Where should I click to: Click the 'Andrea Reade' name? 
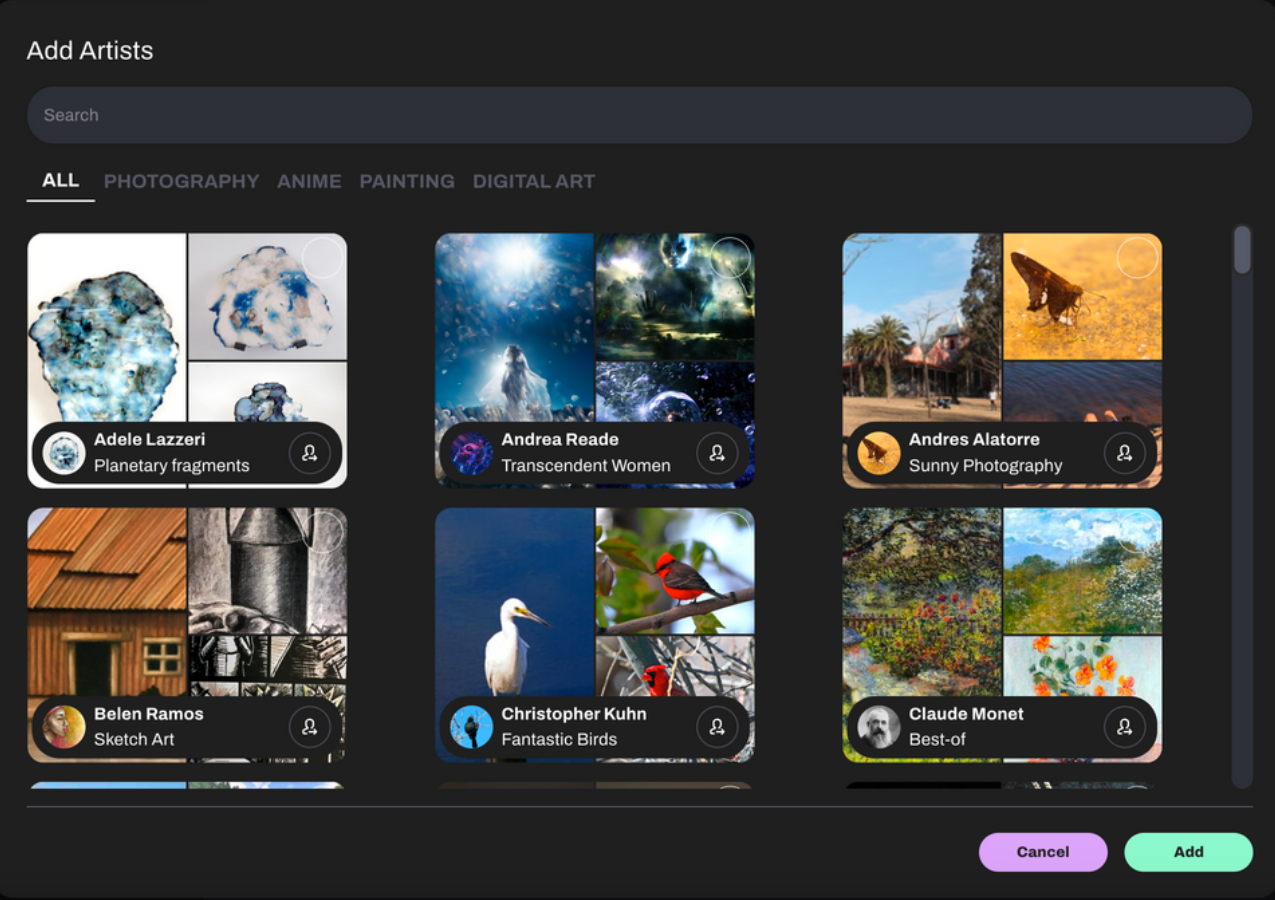(x=560, y=440)
